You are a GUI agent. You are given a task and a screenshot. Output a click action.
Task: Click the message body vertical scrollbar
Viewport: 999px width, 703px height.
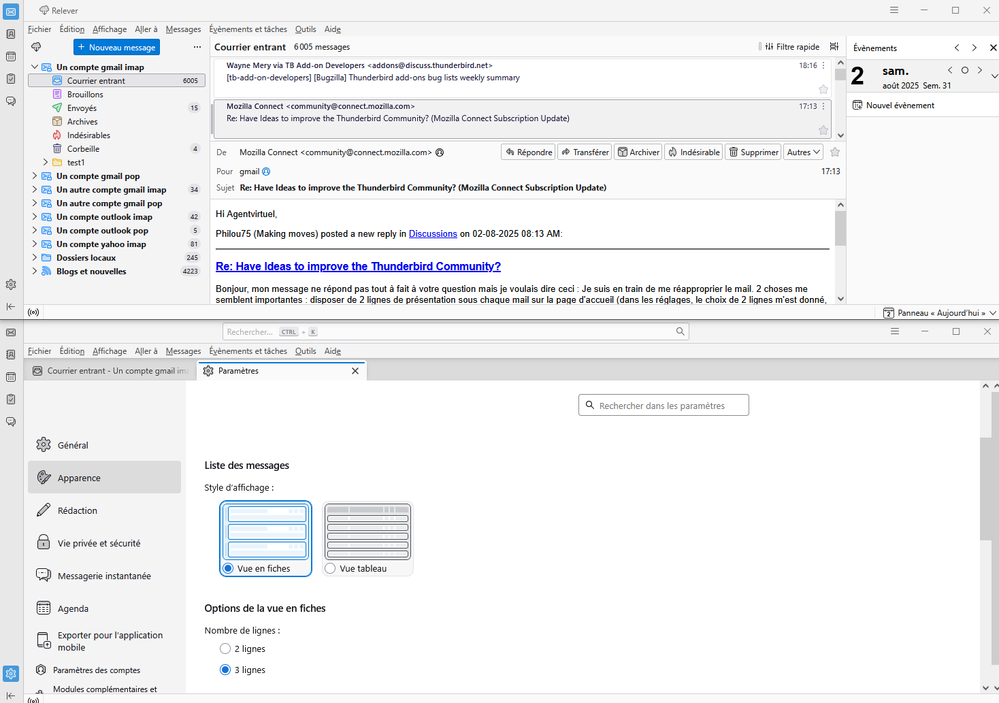(840, 250)
